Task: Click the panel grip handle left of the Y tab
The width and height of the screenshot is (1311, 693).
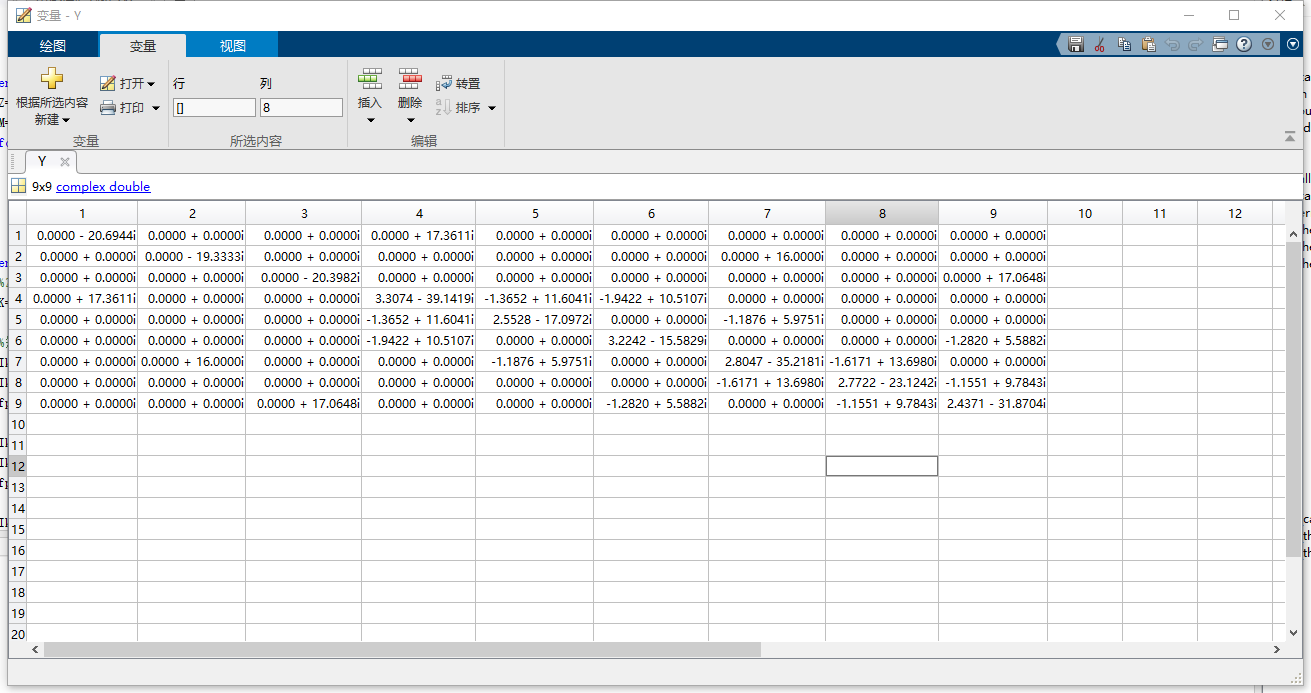Action: tap(12, 162)
